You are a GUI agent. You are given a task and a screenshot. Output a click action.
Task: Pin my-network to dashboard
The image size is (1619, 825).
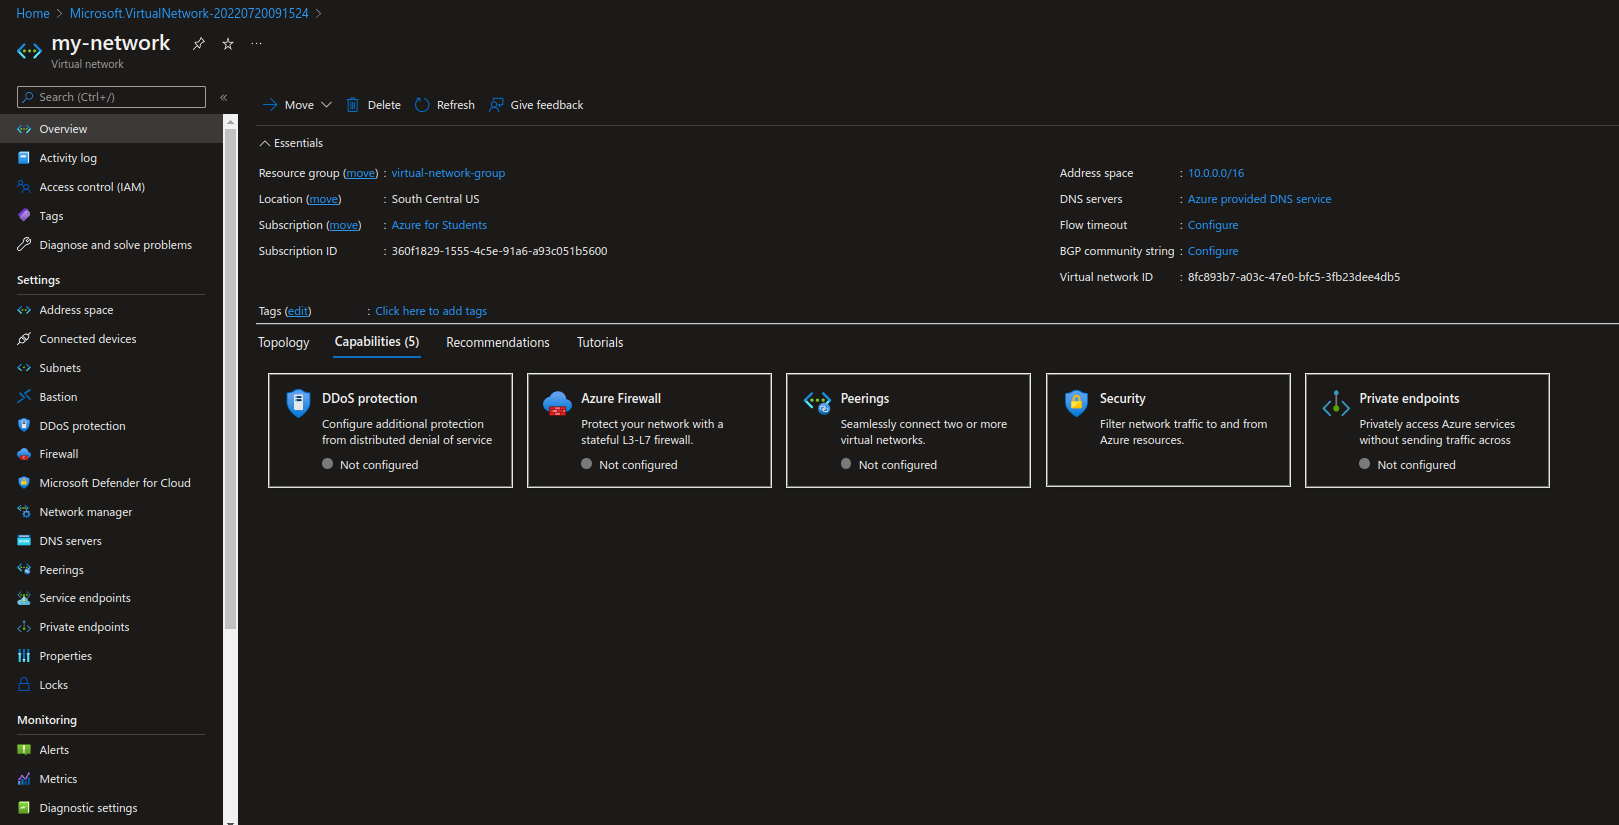point(199,44)
